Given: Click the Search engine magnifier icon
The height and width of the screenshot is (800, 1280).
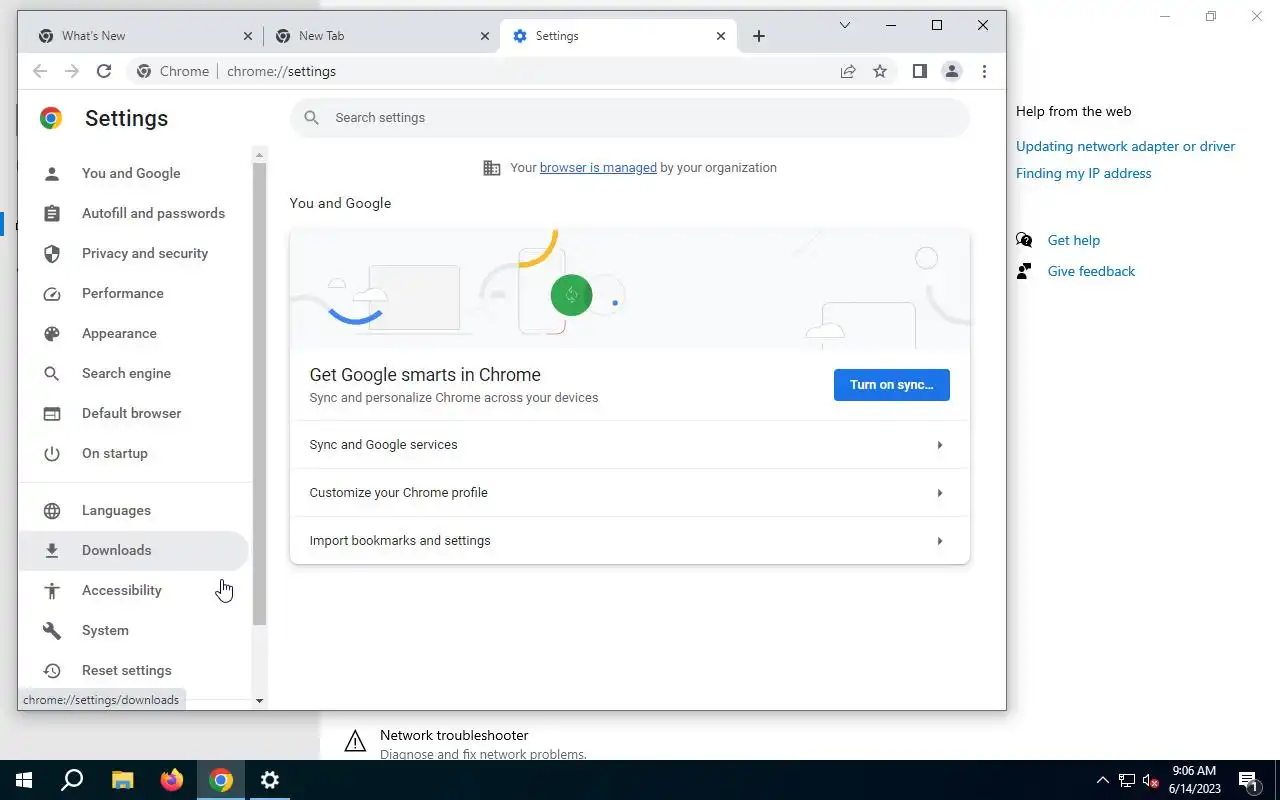Looking at the screenshot, I should tap(52, 373).
